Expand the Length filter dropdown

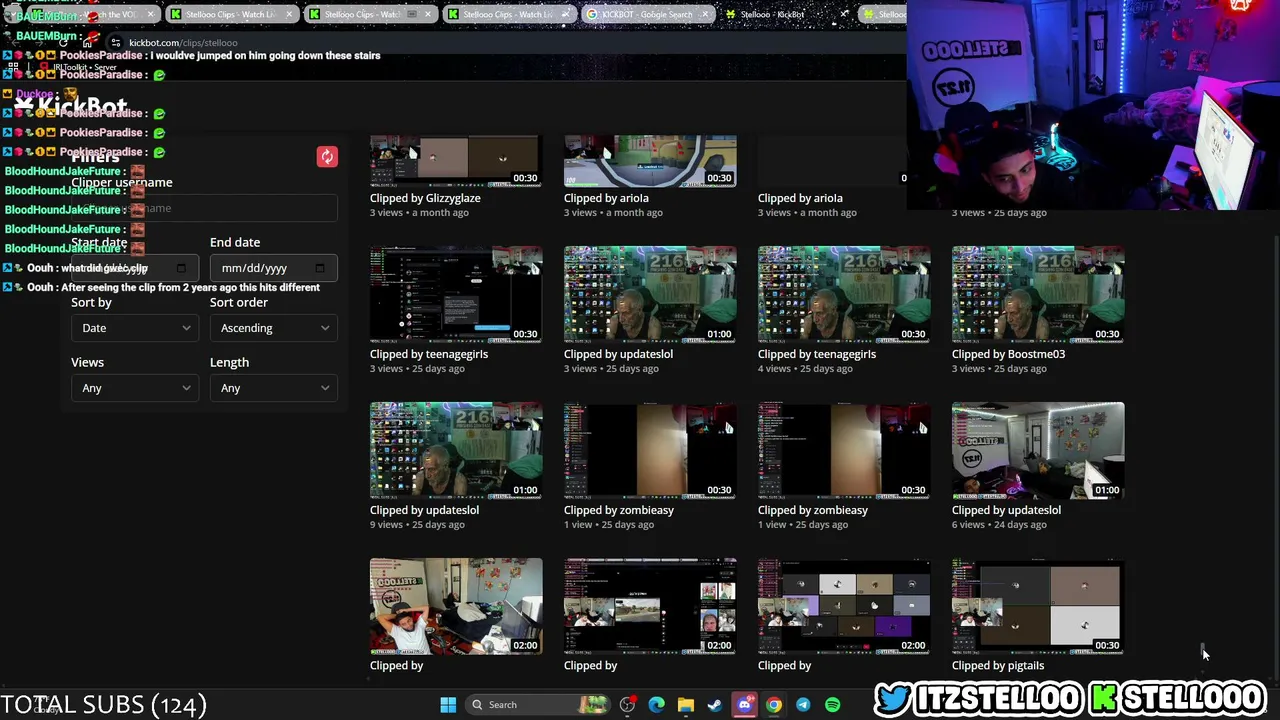pos(273,388)
